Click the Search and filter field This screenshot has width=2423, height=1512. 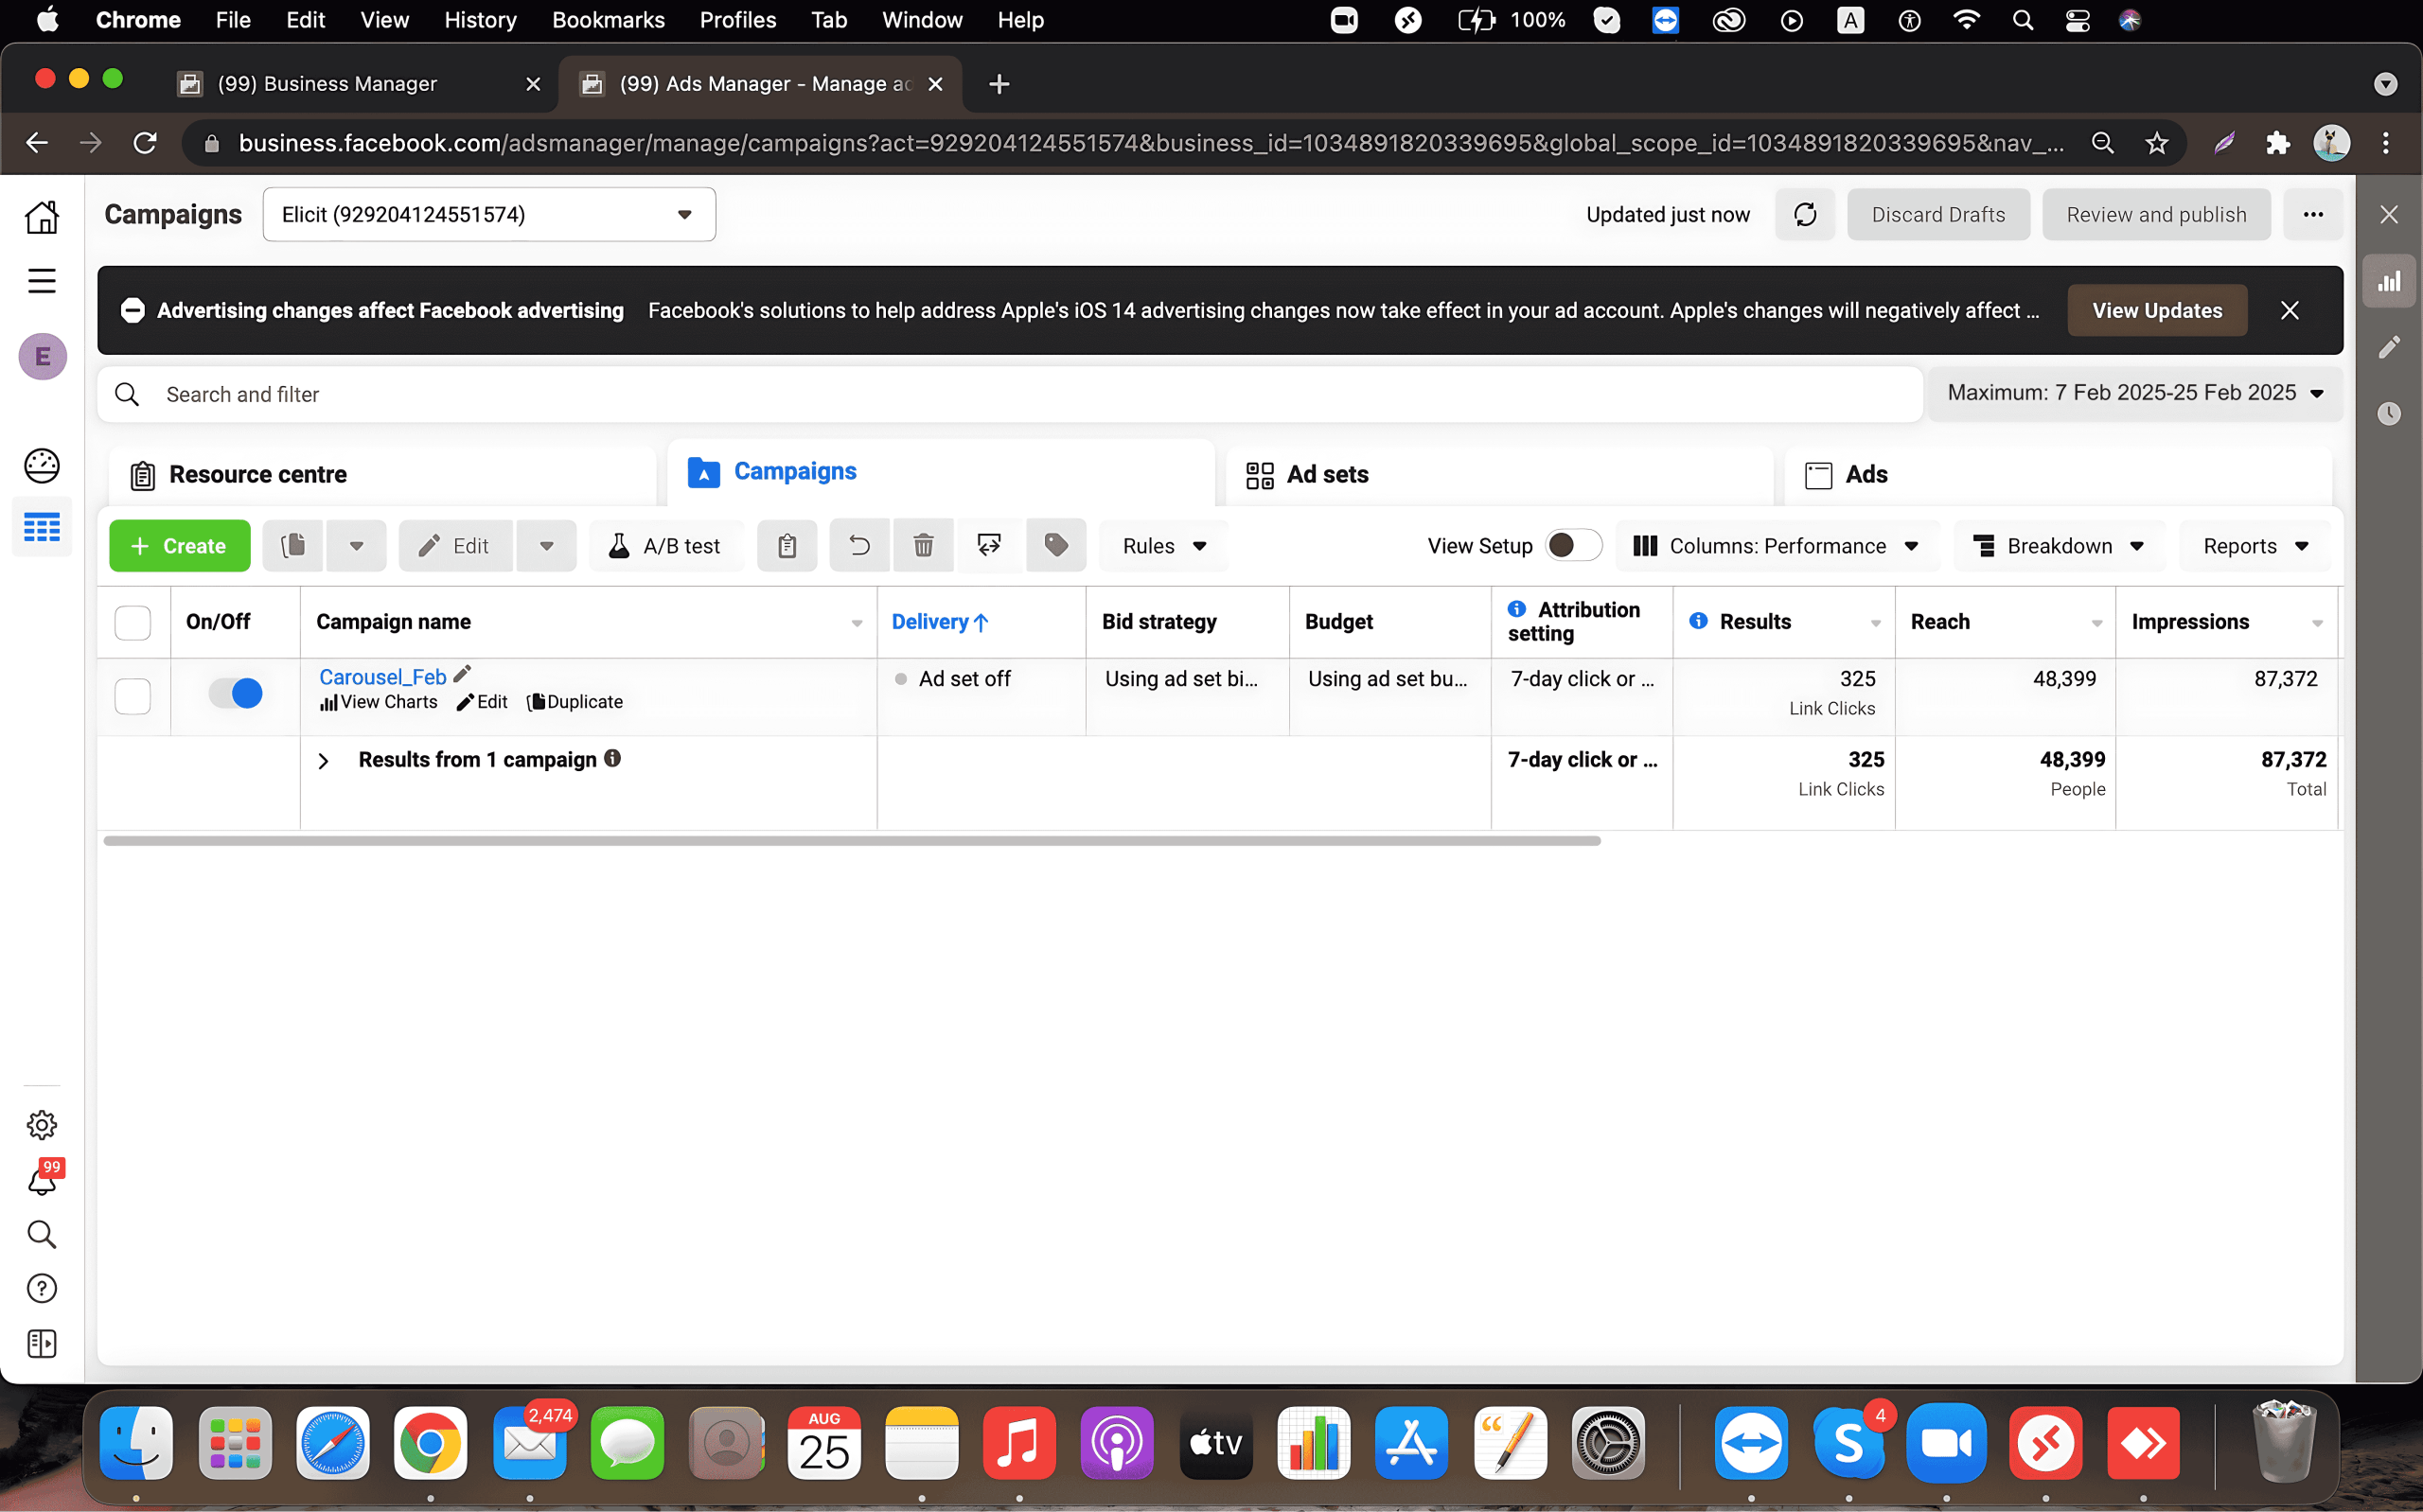pos(1010,395)
